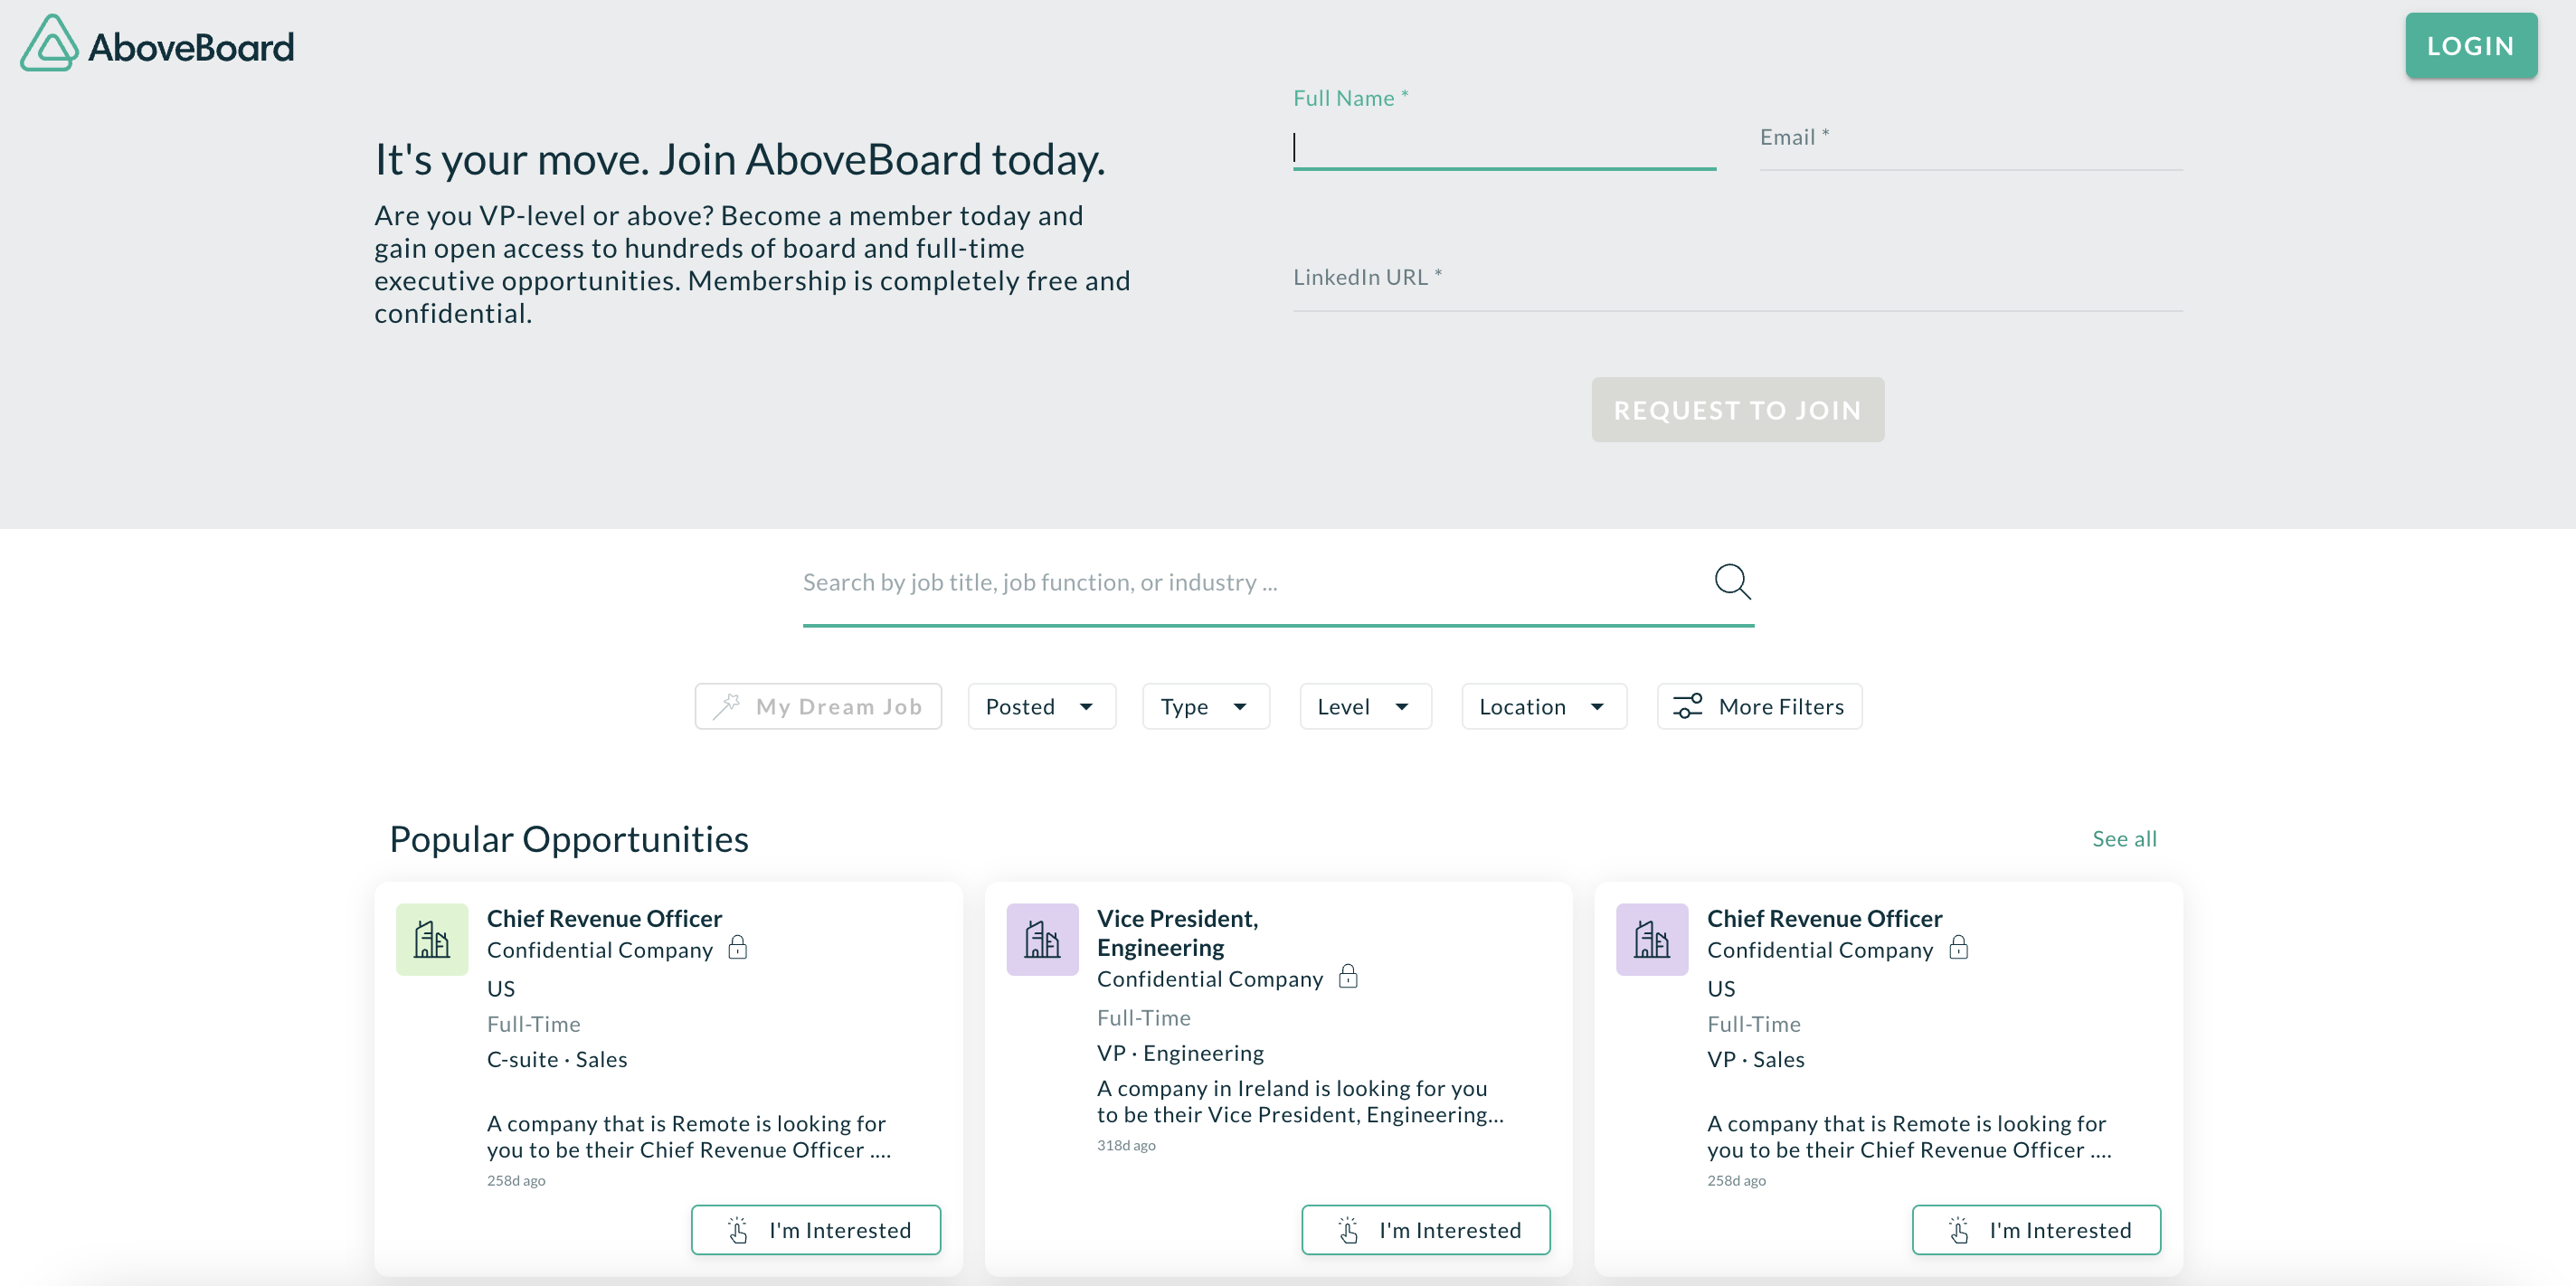Expand the Posted dropdown filter

tap(1041, 706)
